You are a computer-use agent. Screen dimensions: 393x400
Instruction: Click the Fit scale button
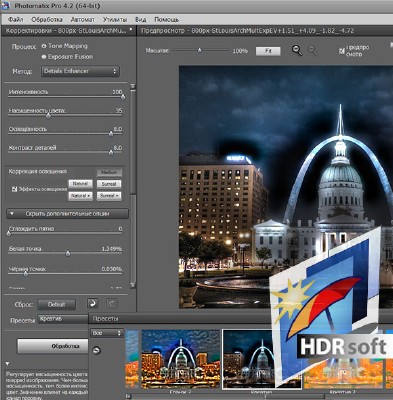coord(268,51)
